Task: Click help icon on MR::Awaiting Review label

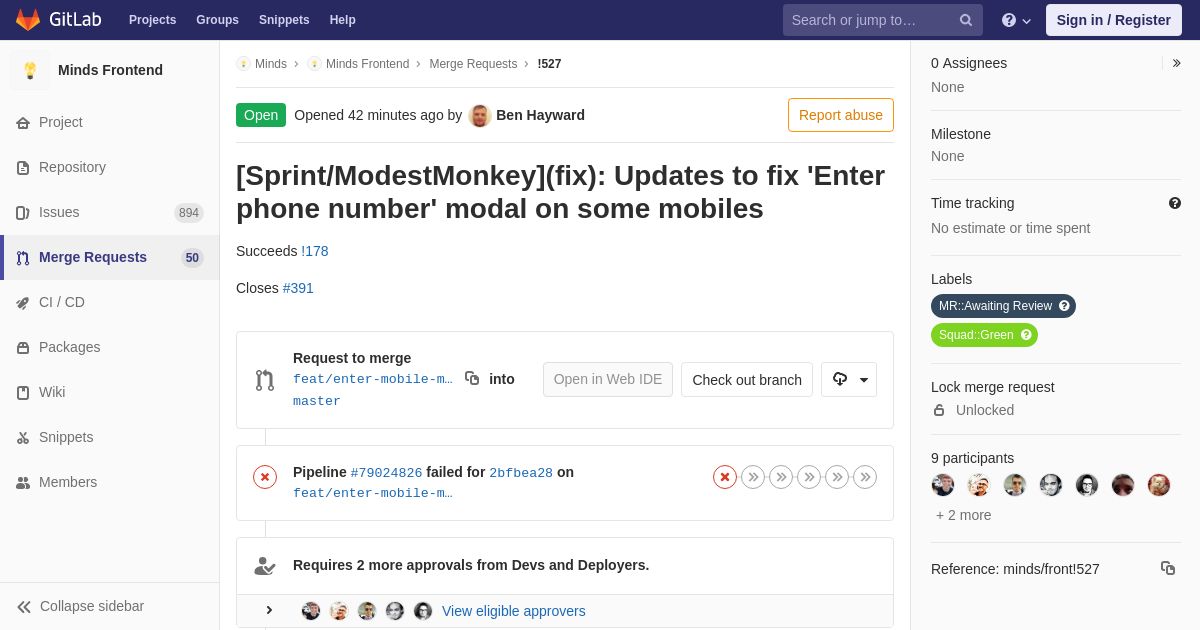Action: 1064,306
